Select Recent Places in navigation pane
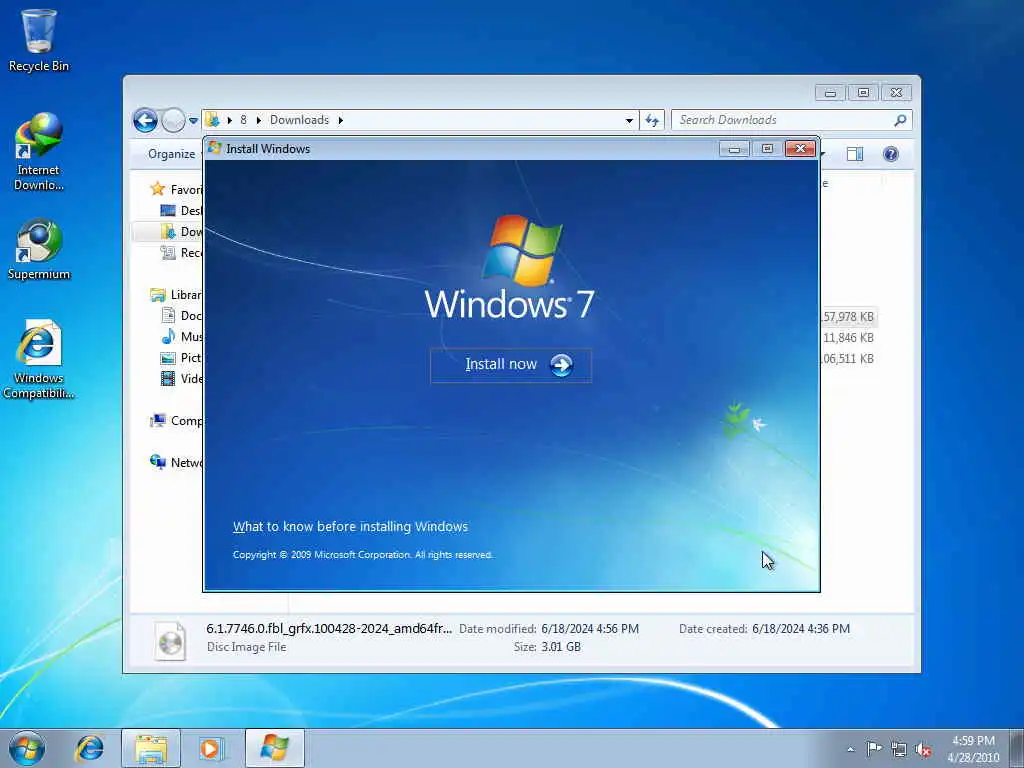The width and height of the screenshot is (1024, 768). (181, 252)
